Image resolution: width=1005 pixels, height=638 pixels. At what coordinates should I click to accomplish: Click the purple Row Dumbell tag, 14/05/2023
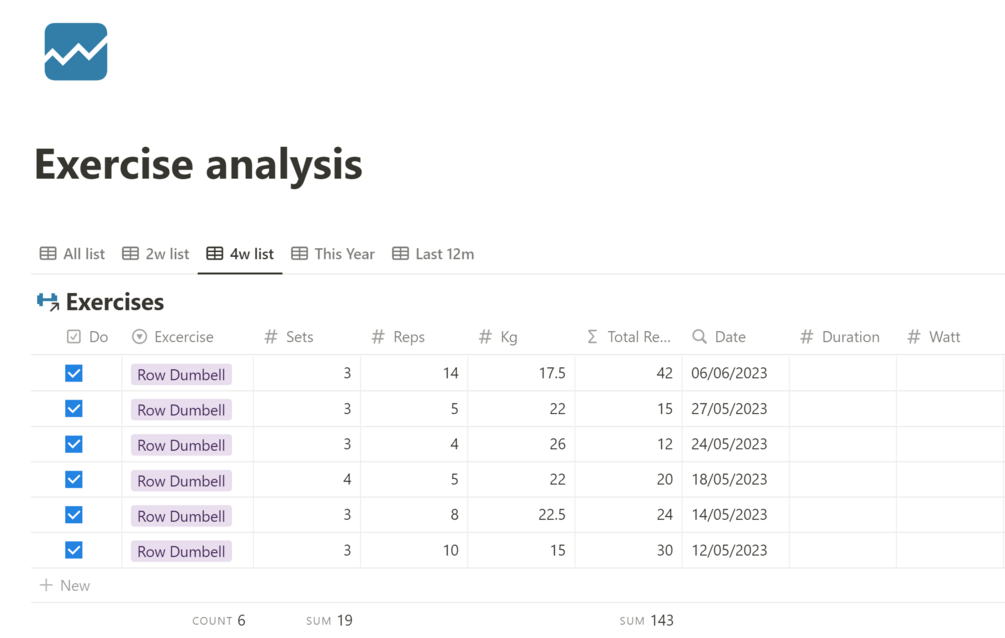[x=181, y=516]
